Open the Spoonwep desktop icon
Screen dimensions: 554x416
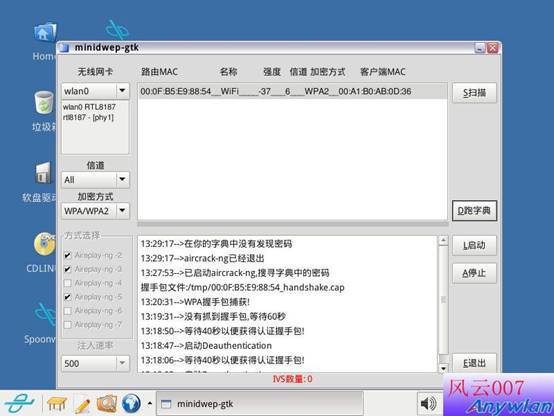(x=46, y=315)
